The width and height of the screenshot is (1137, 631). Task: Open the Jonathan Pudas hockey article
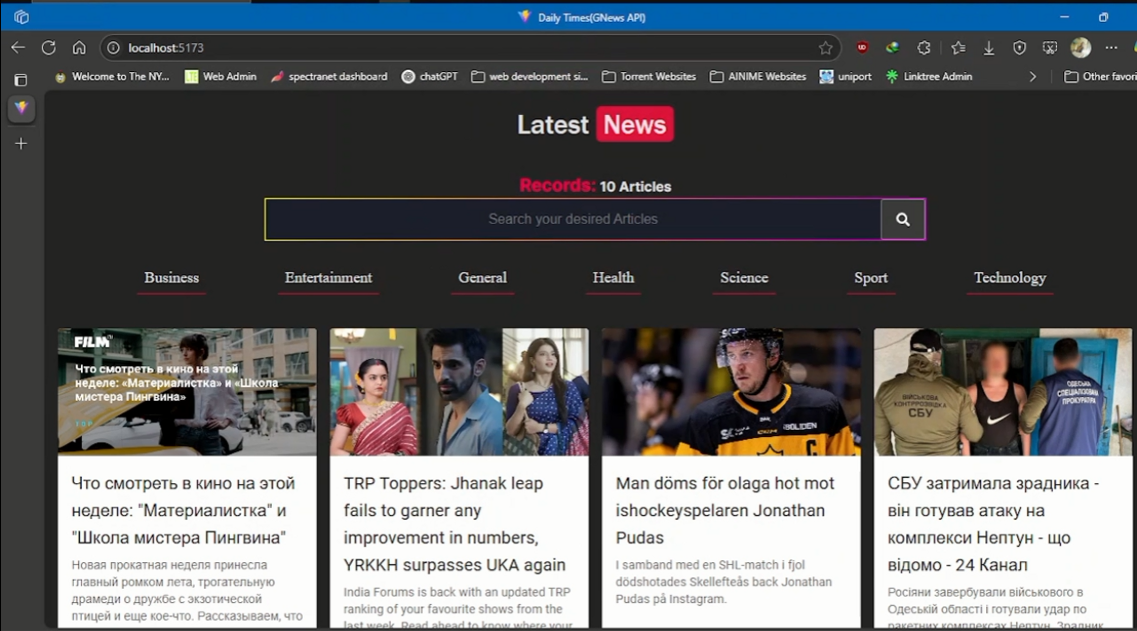click(729, 509)
